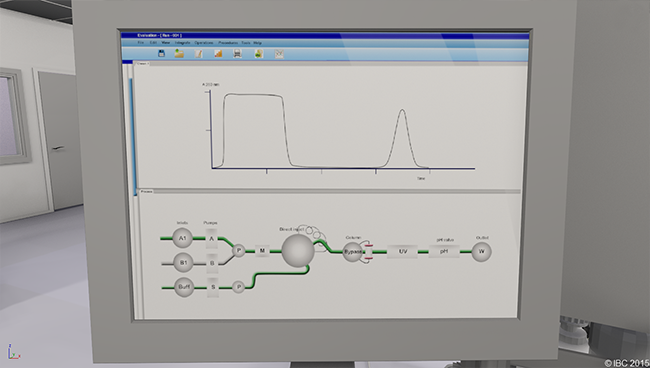The image size is (650, 368).
Task: Click the green report toolbar icon
Action: pos(259,53)
